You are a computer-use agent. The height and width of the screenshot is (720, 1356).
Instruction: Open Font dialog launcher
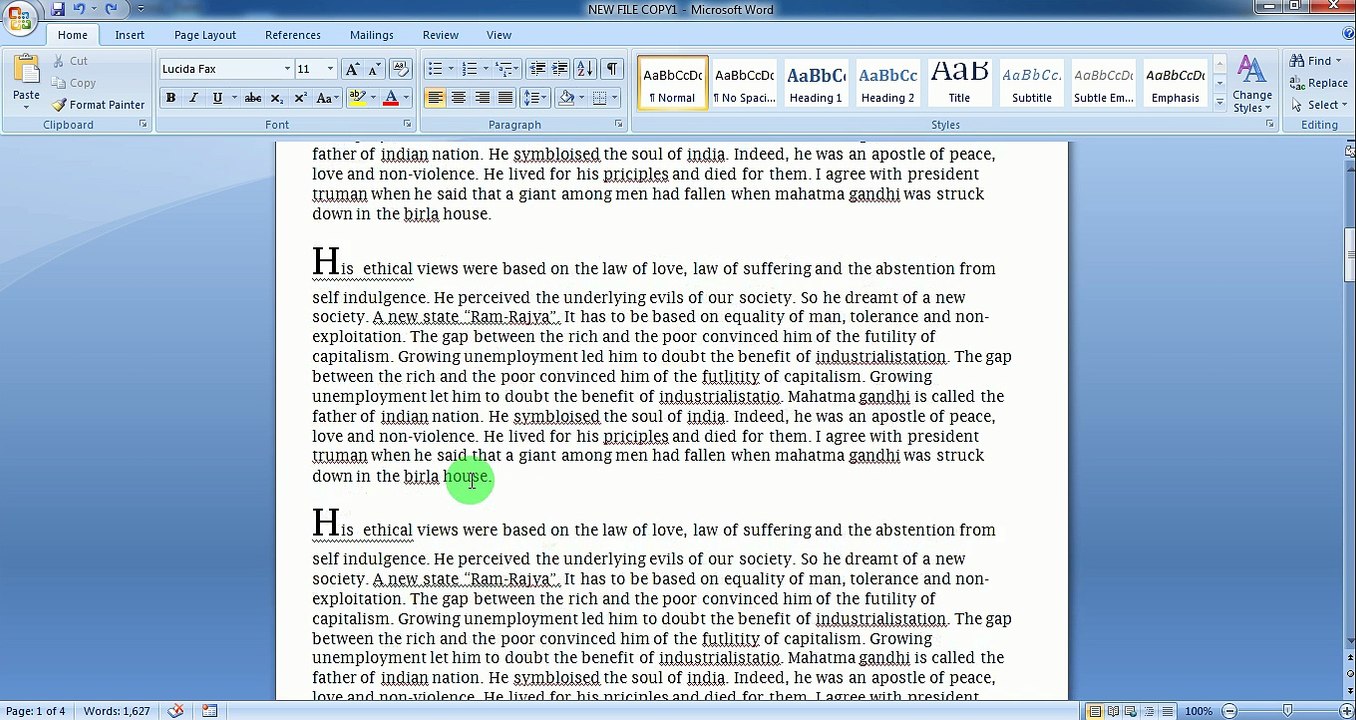pos(407,124)
